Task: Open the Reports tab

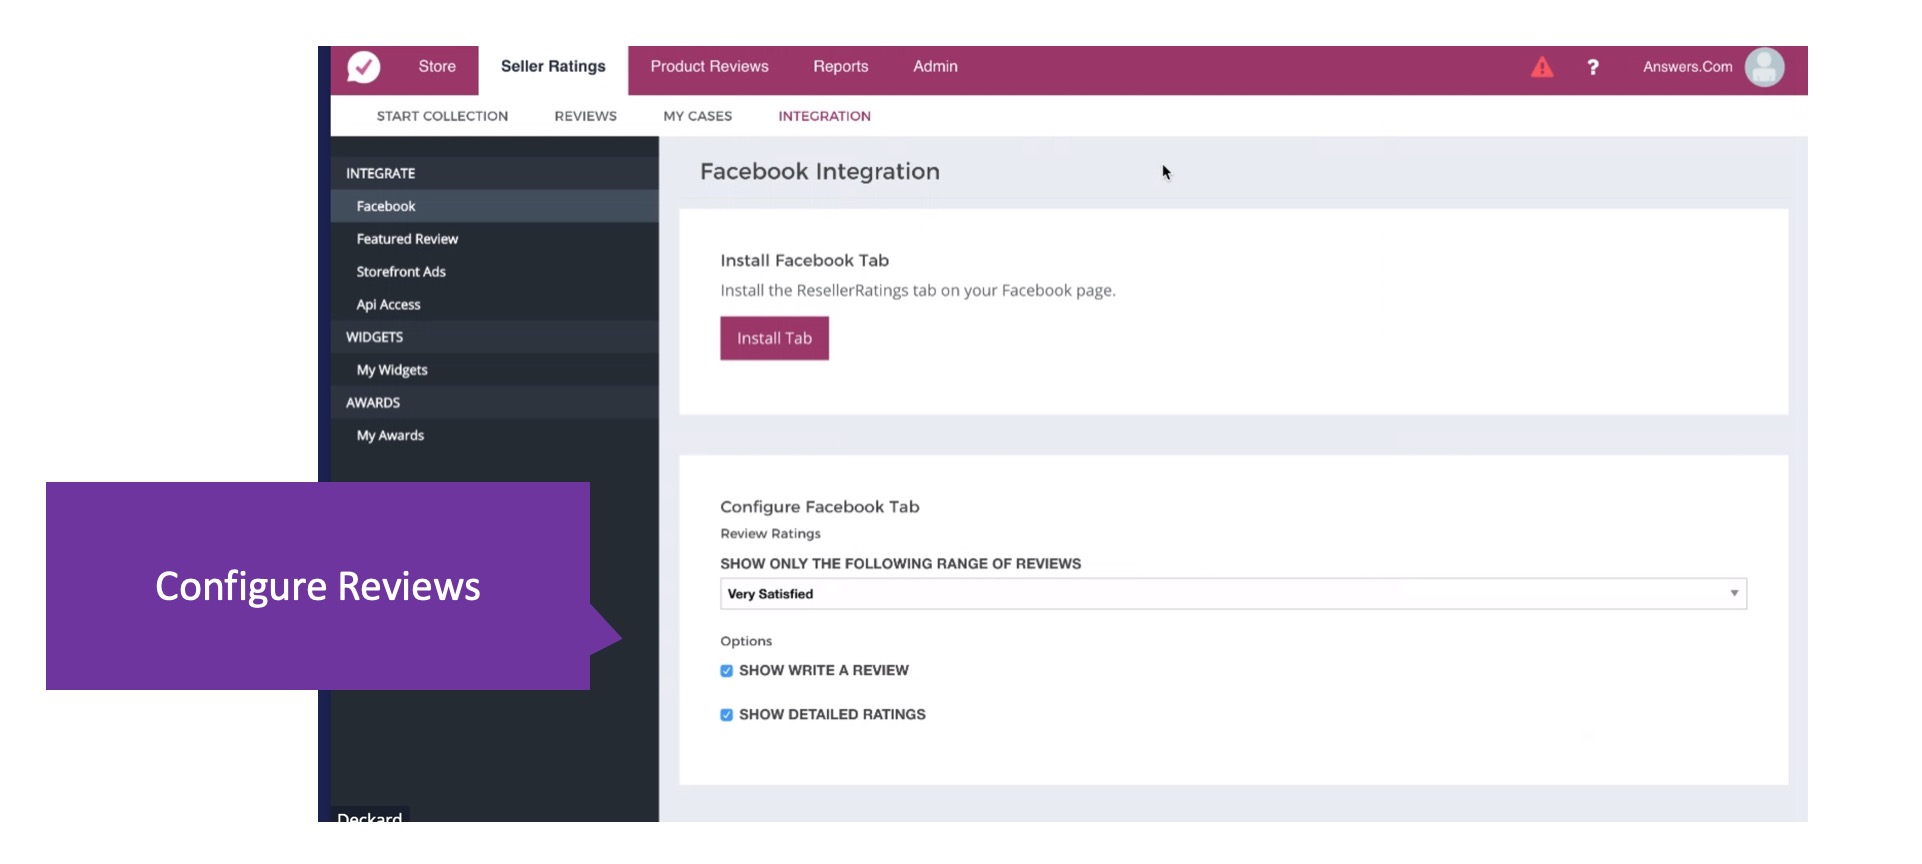Action: 840,67
